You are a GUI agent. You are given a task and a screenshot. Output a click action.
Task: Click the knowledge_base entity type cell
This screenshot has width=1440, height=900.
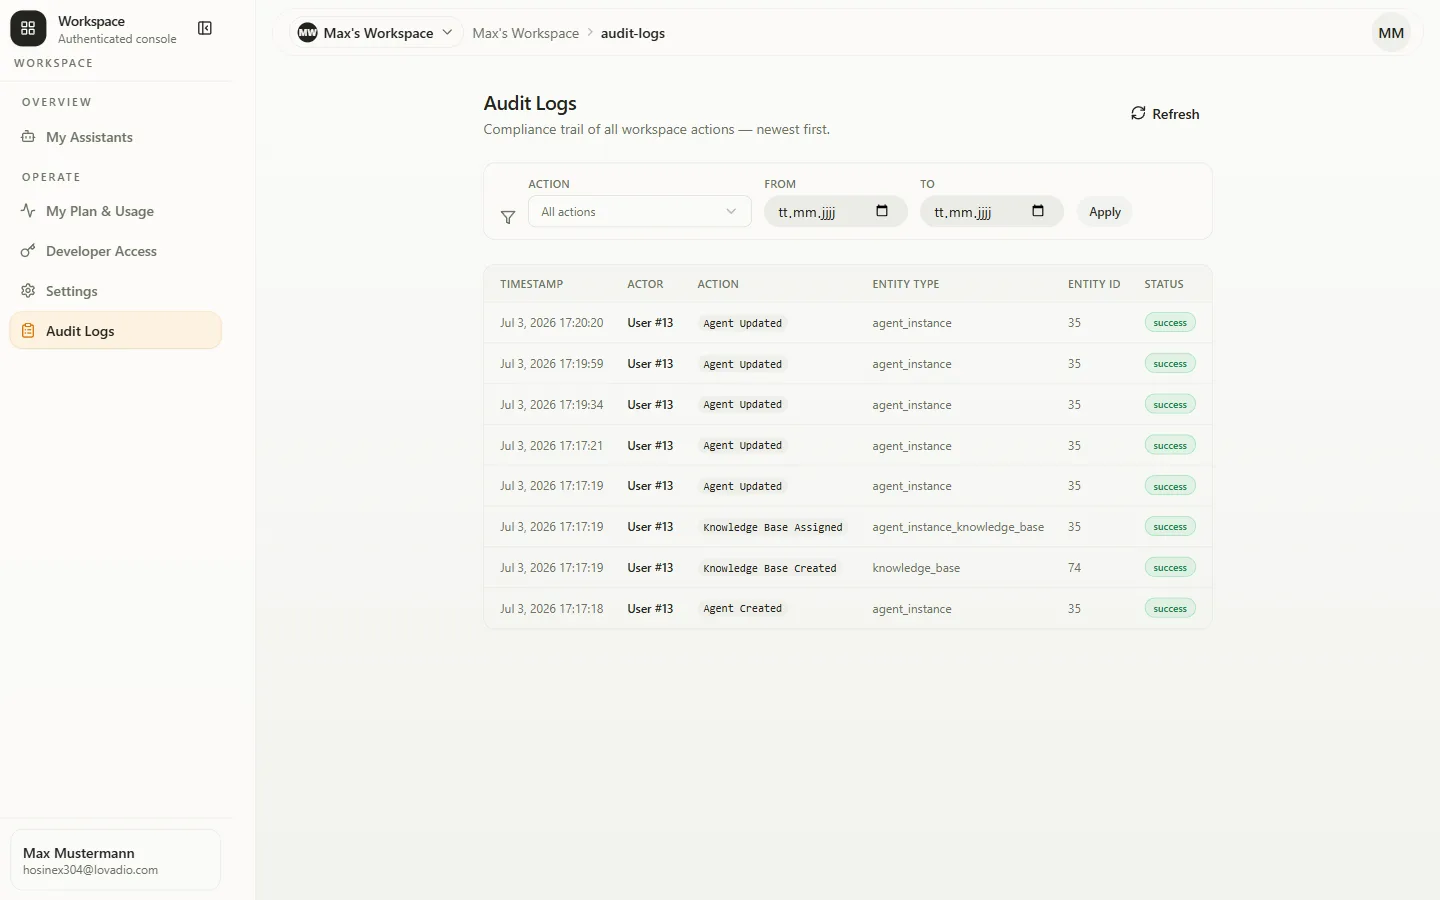tap(916, 568)
